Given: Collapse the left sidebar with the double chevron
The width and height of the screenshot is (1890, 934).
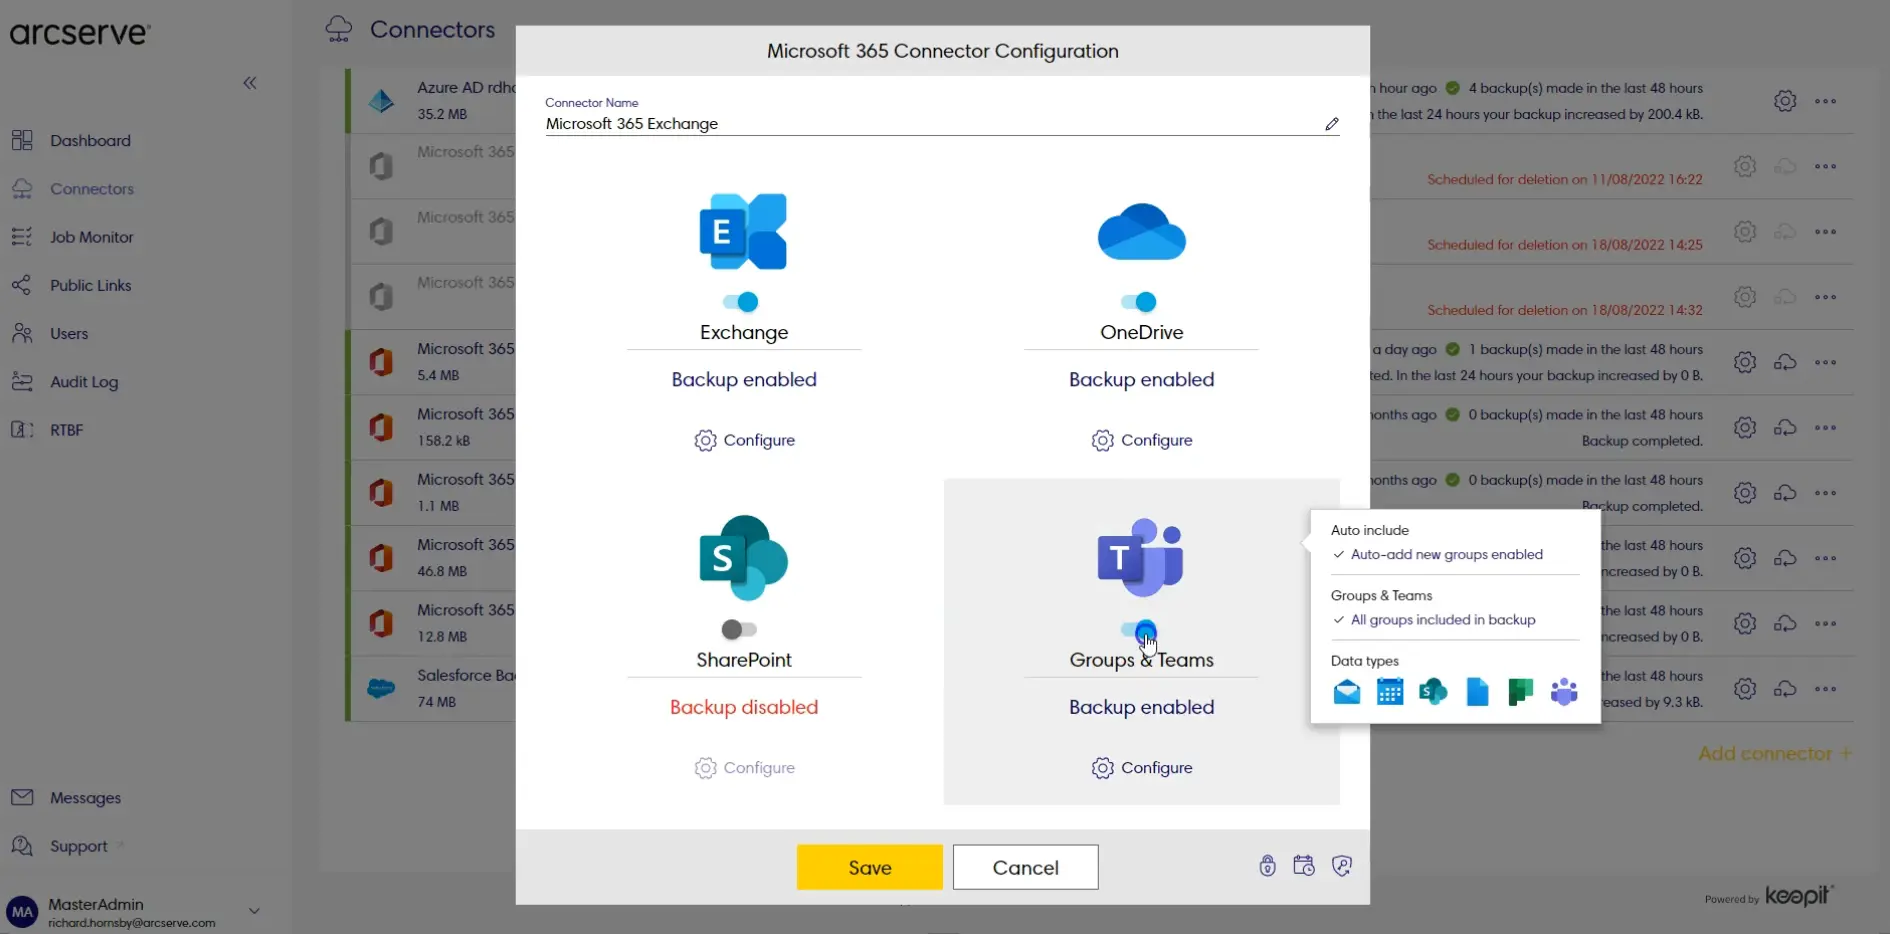Looking at the screenshot, I should [250, 83].
